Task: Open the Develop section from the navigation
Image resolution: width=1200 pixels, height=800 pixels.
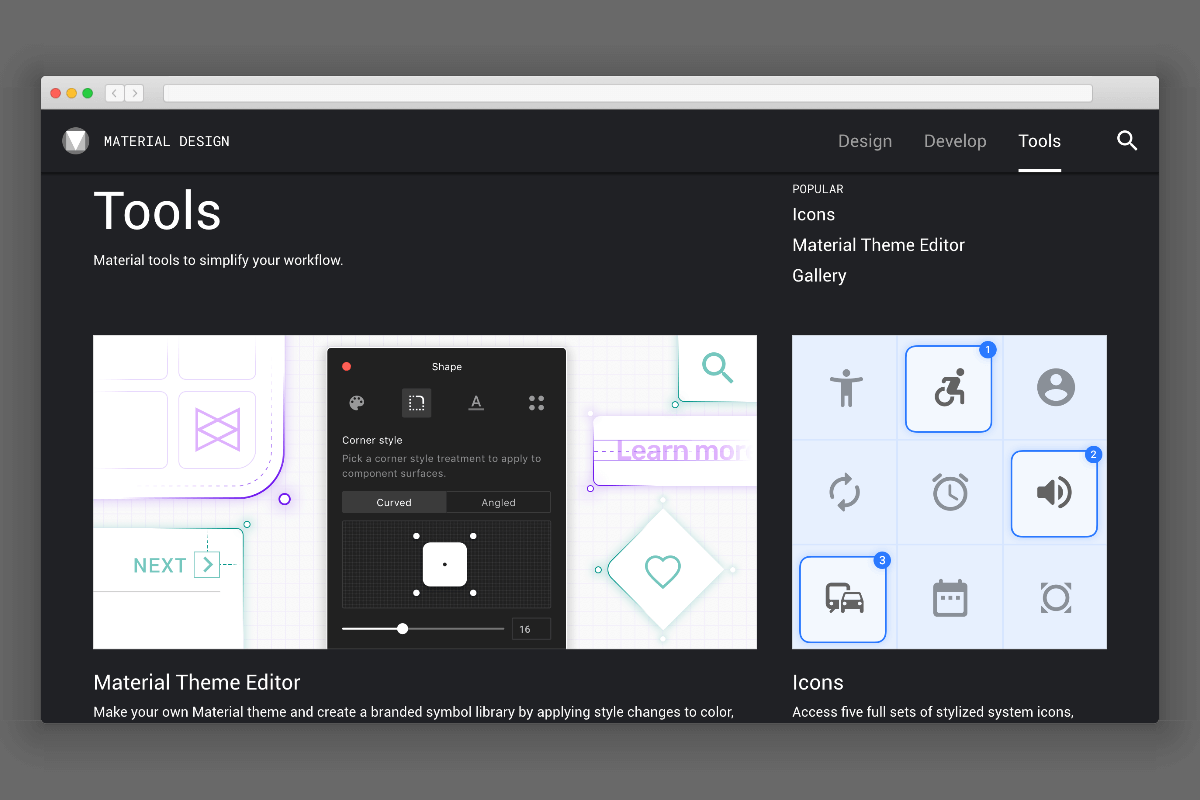Action: [954, 141]
